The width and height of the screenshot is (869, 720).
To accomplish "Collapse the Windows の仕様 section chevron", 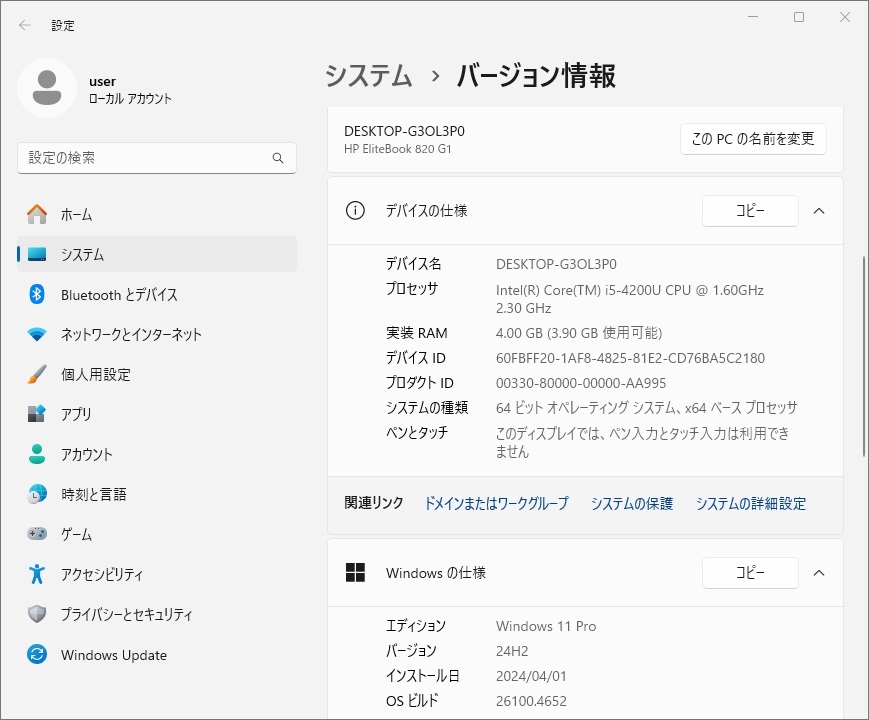I will point(819,573).
